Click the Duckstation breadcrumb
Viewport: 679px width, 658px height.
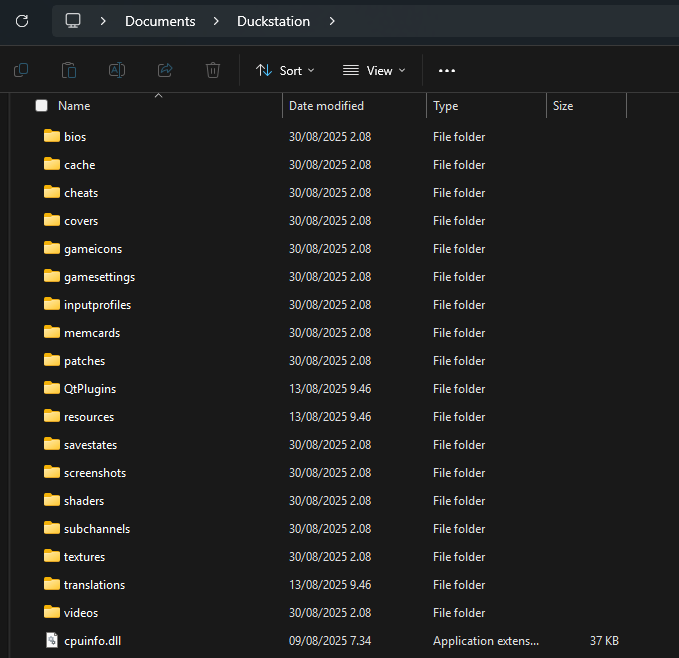[x=274, y=21]
